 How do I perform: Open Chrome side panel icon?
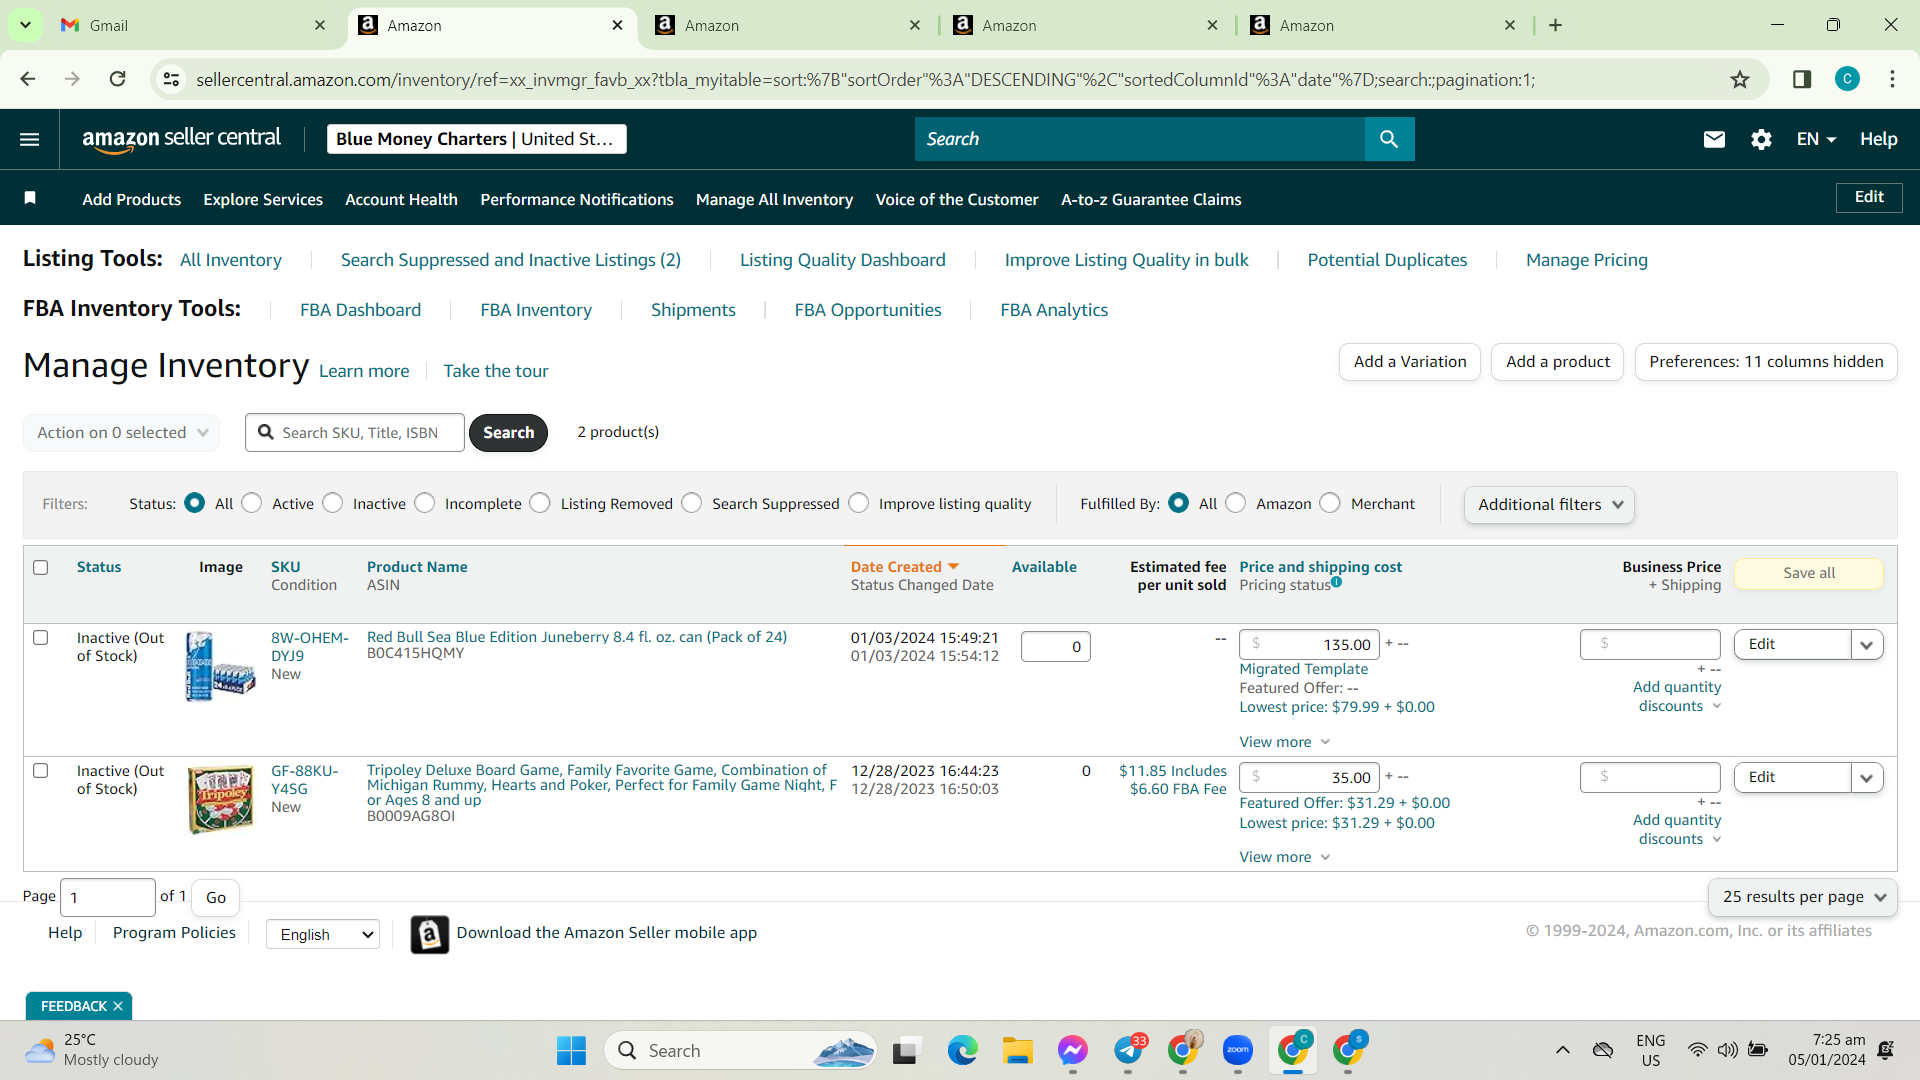[1802, 79]
